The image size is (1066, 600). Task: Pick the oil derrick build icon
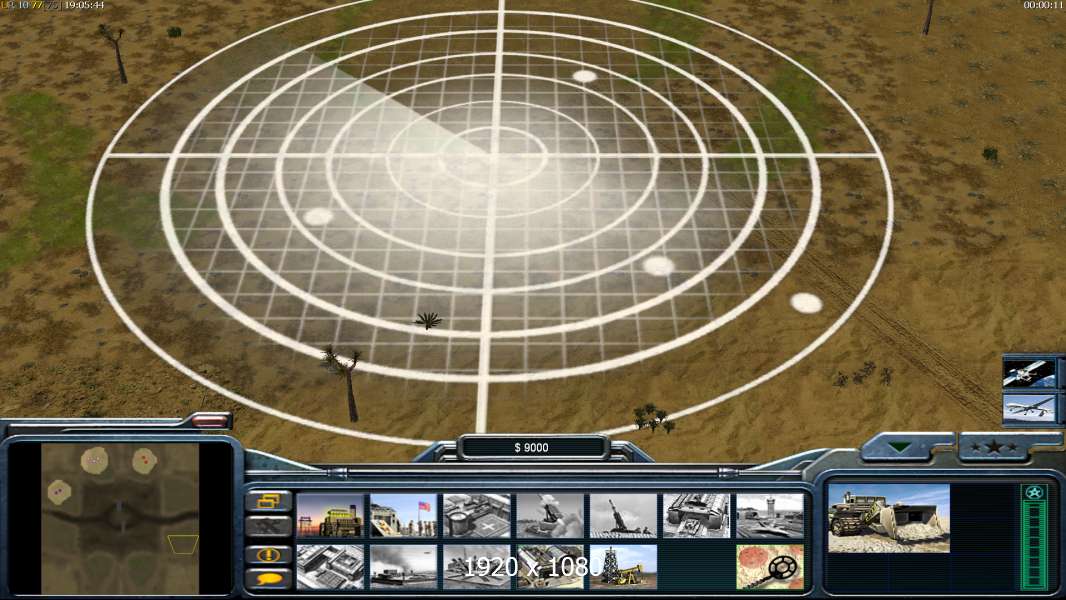click(x=624, y=567)
